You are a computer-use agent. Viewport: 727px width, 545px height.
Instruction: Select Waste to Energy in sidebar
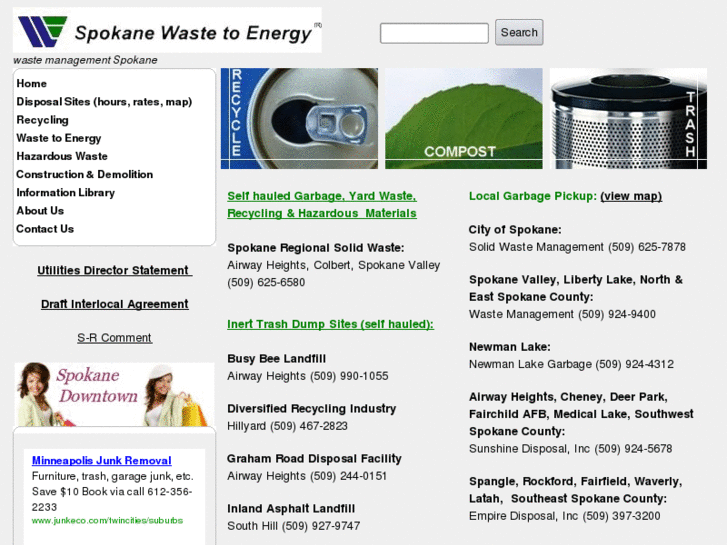pyautogui.click(x=59, y=138)
